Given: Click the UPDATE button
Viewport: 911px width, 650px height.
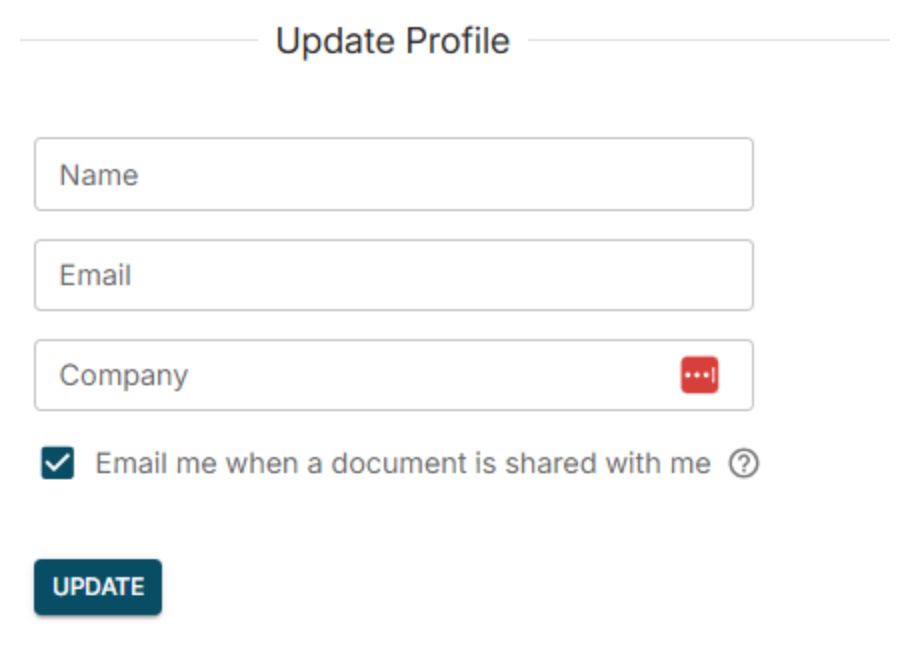Looking at the screenshot, I should 98,587.
